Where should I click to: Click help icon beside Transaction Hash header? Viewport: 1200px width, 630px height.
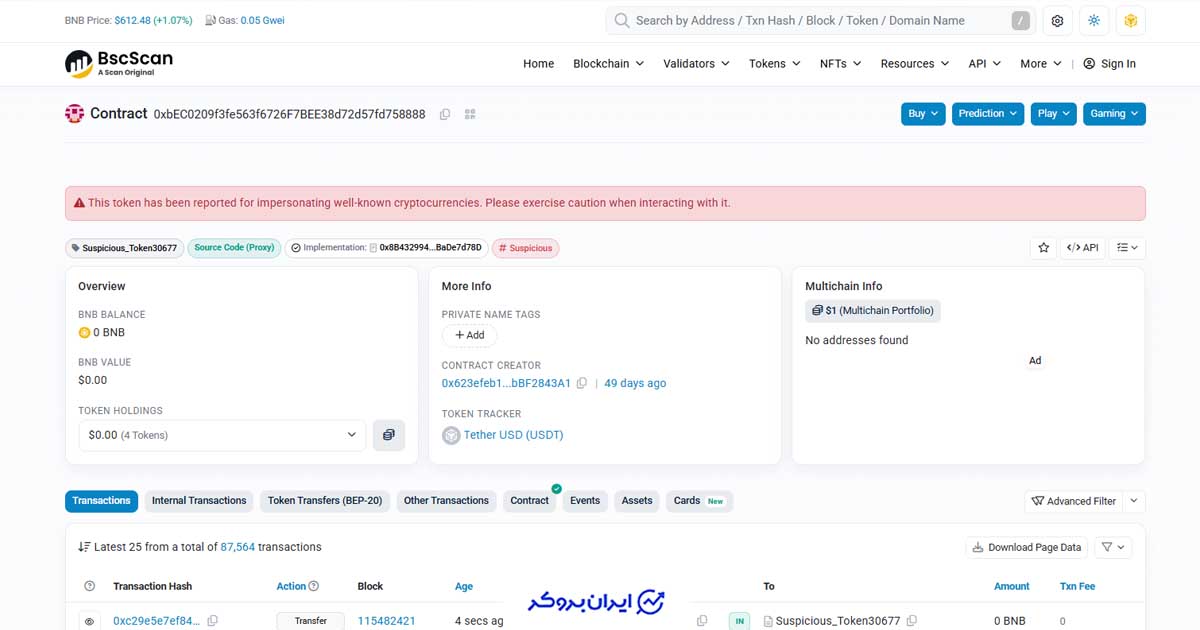[90, 586]
